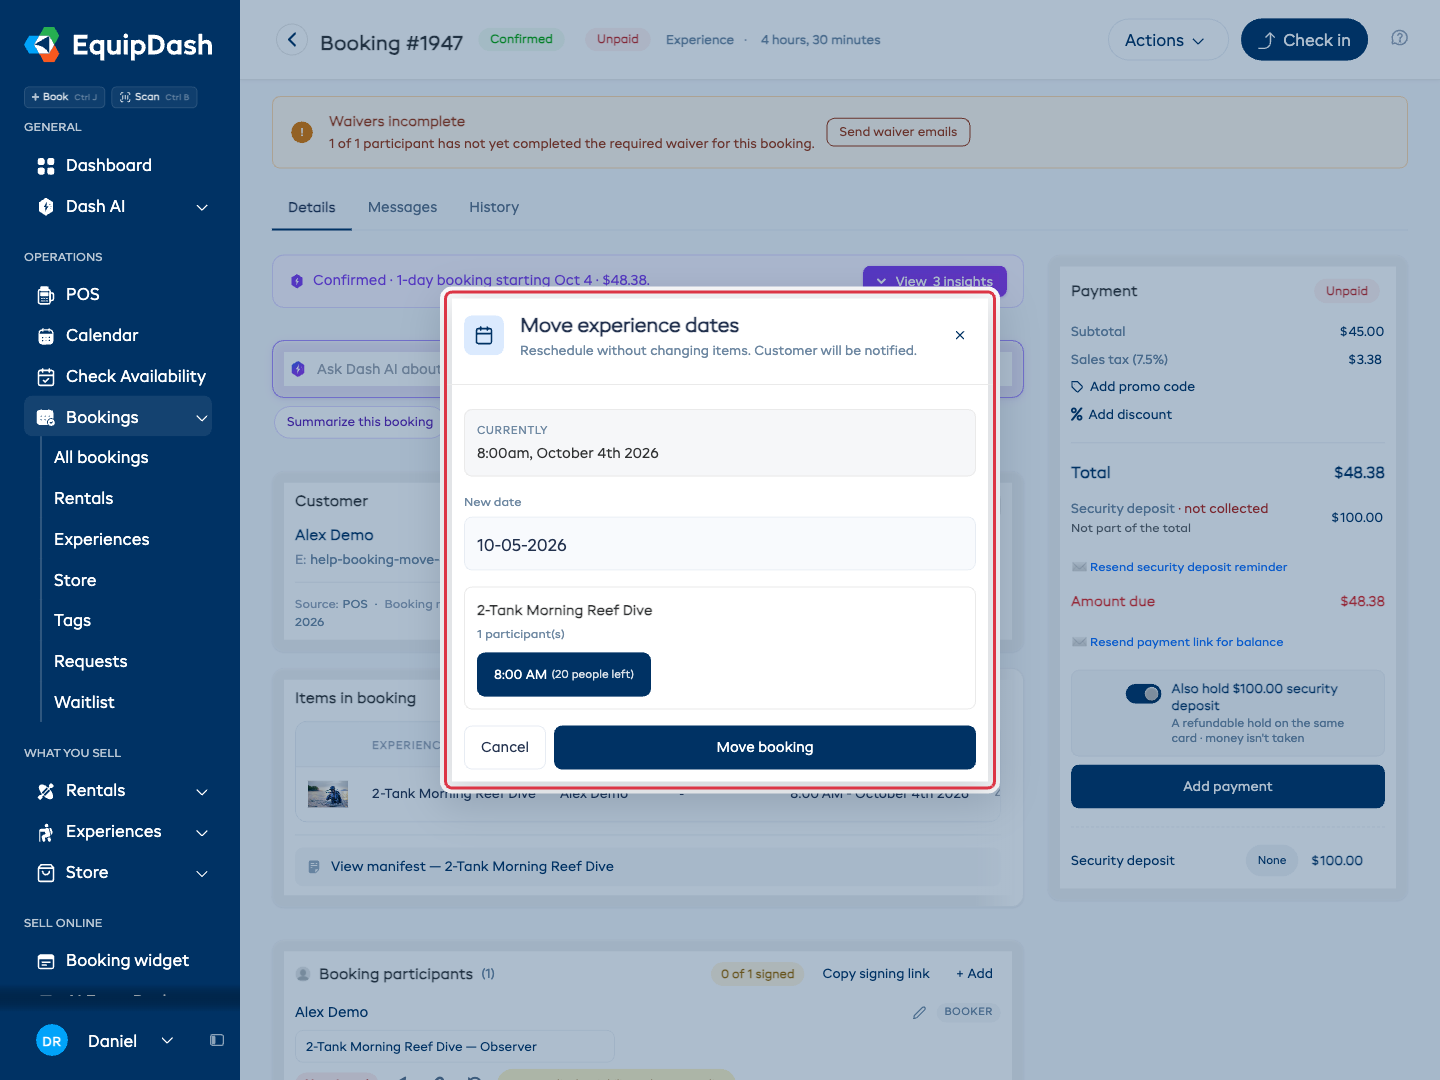Open the help question-mark icon
Screen dimensions: 1440x1080
pyautogui.click(x=1399, y=38)
